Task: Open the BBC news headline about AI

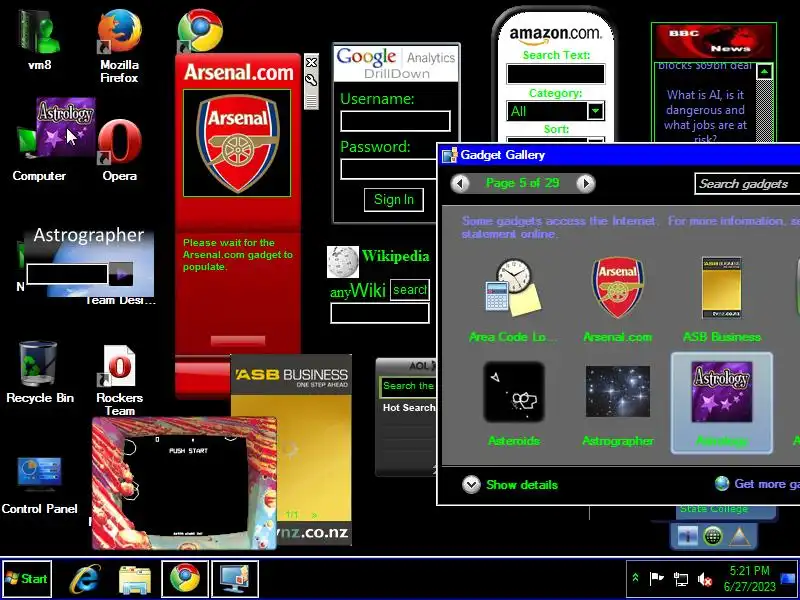Action: (x=706, y=117)
